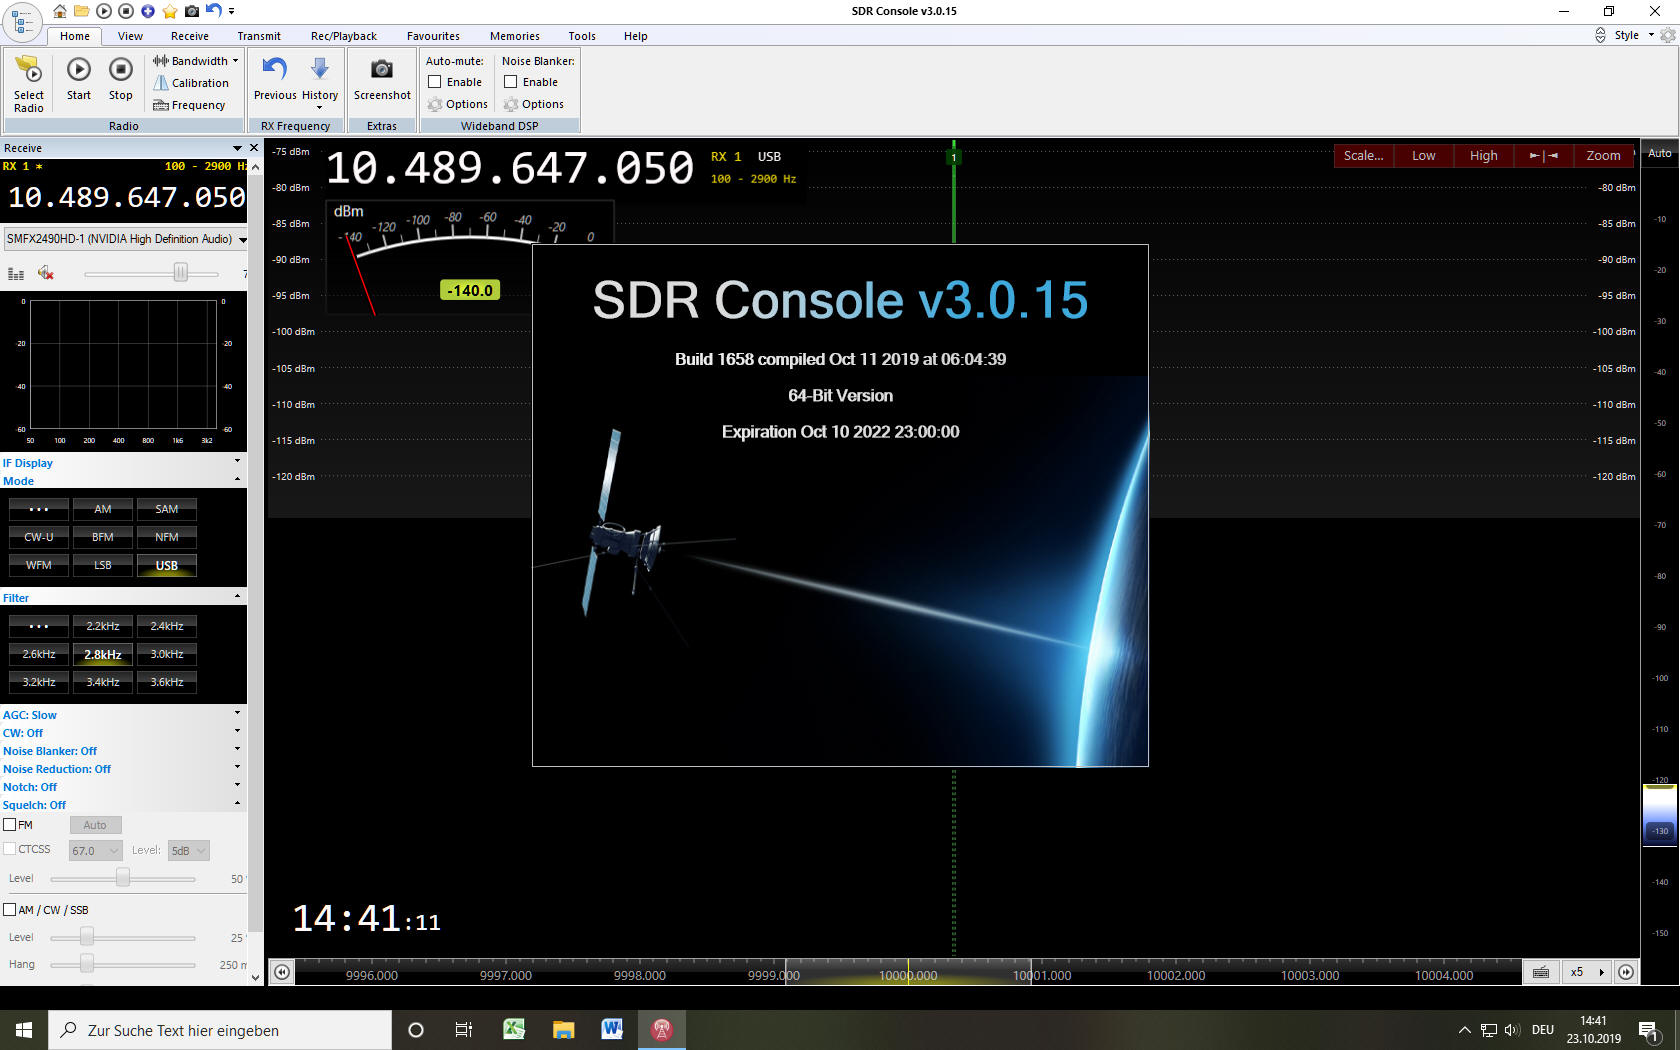The width and height of the screenshot is (1680, 1050).
Task: Select the LSB mode
Action: click(103, 565)
